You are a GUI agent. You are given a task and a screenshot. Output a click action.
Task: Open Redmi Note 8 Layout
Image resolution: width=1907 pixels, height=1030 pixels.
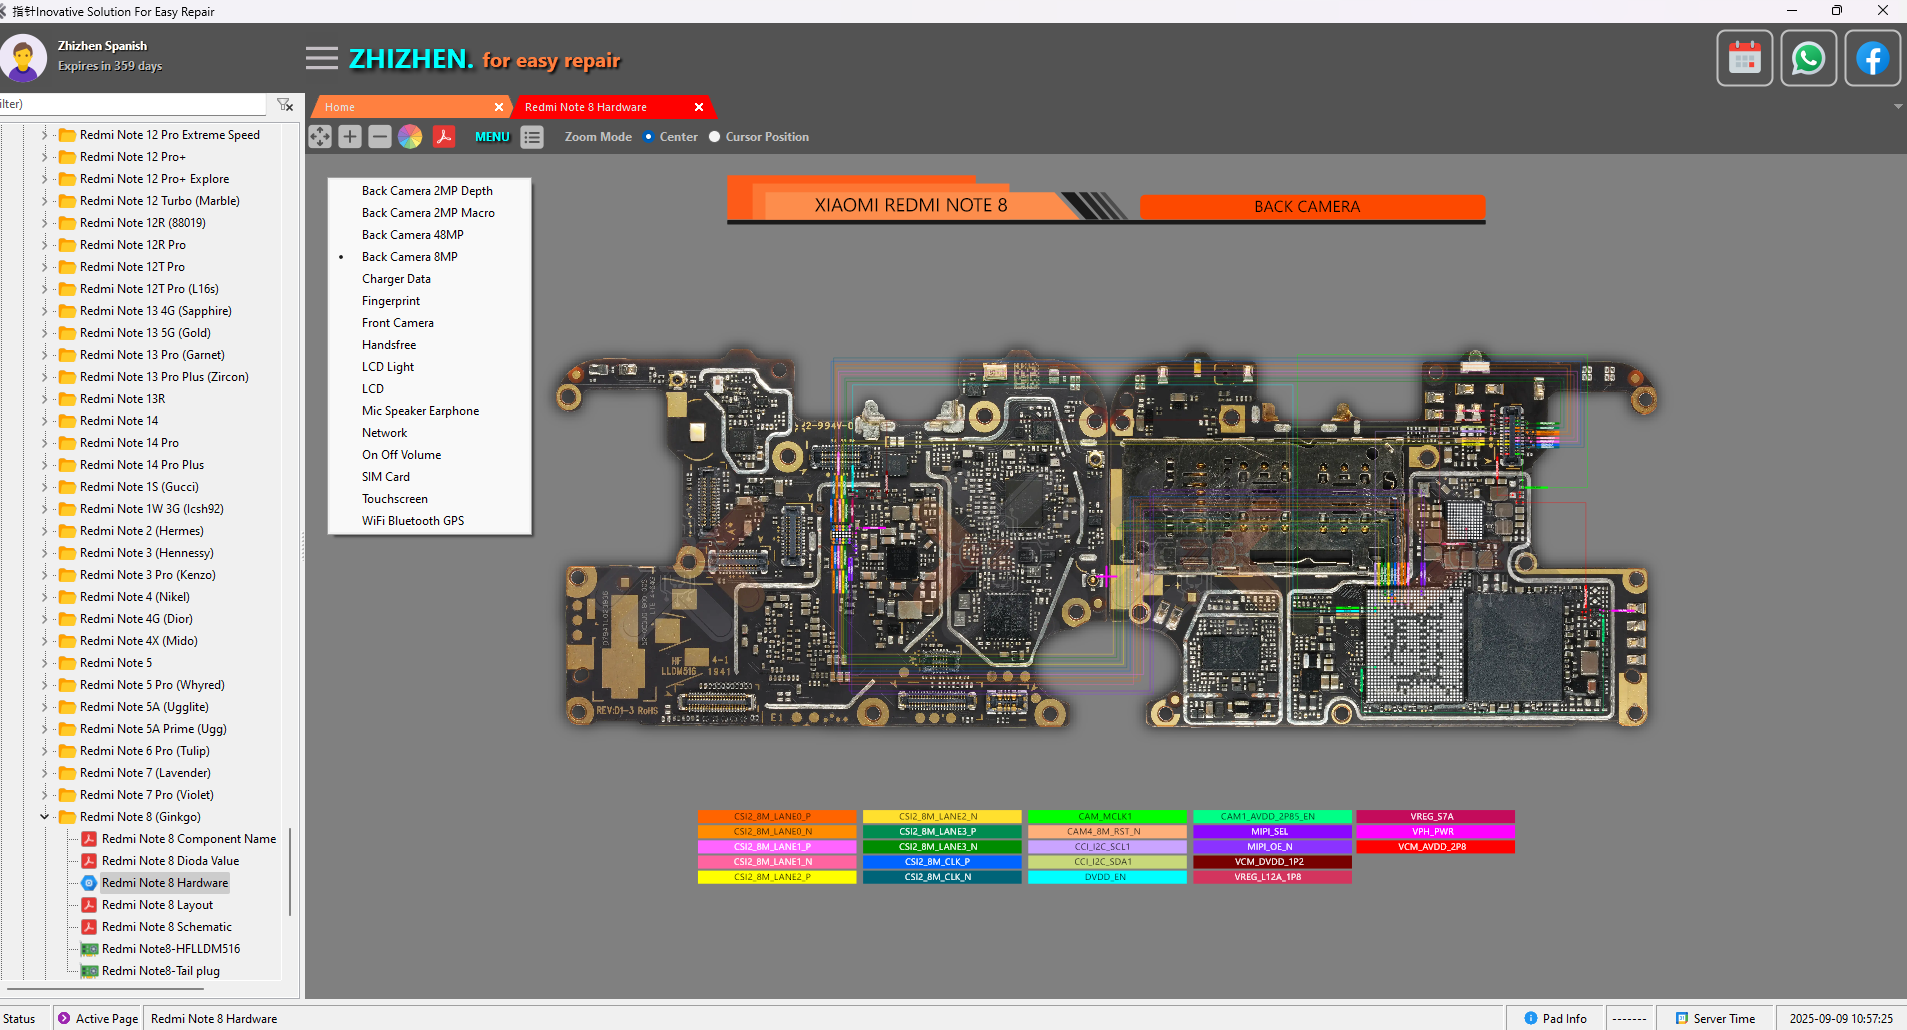click(157, 905)
